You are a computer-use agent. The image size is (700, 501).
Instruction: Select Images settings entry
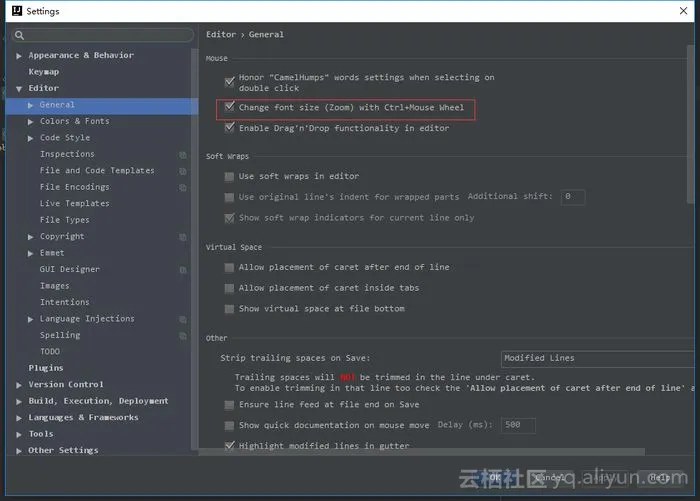(x=54, y=286)
